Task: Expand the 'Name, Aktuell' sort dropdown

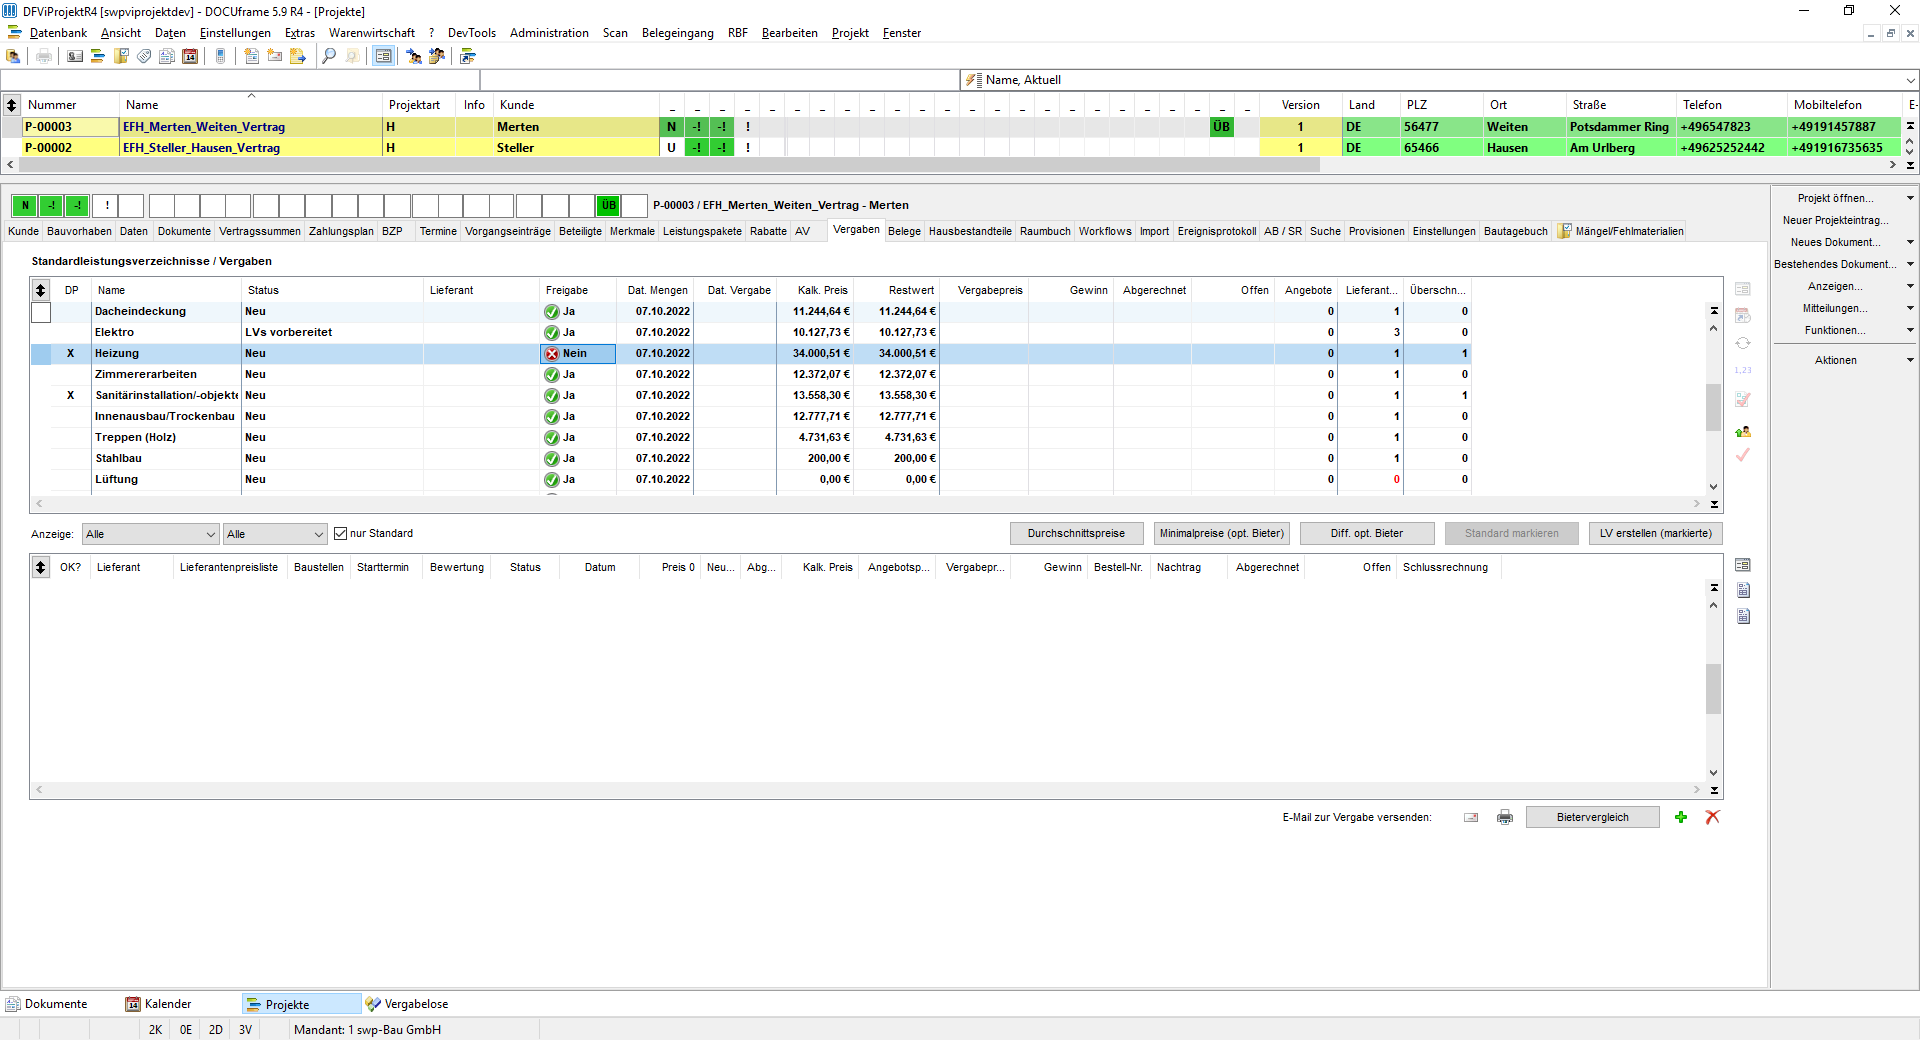Action: [x=1909, y=80]
